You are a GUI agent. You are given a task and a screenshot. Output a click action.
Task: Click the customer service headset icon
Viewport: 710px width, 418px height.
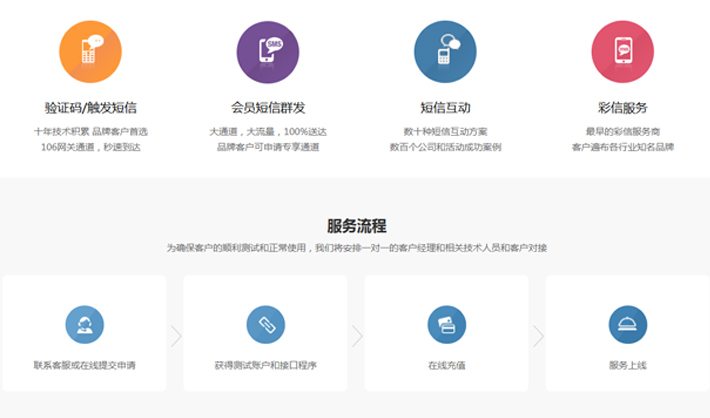pos(85,325)
